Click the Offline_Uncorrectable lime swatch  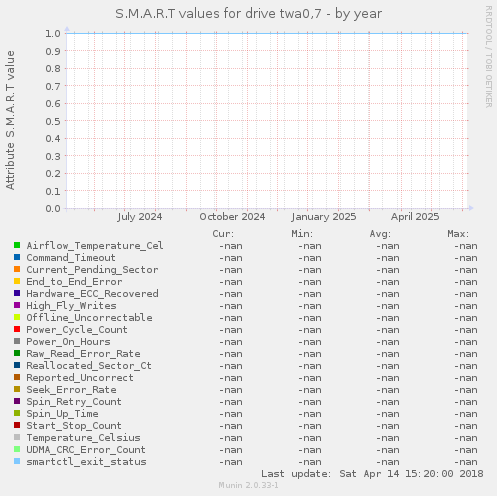[x=17, y=317]
